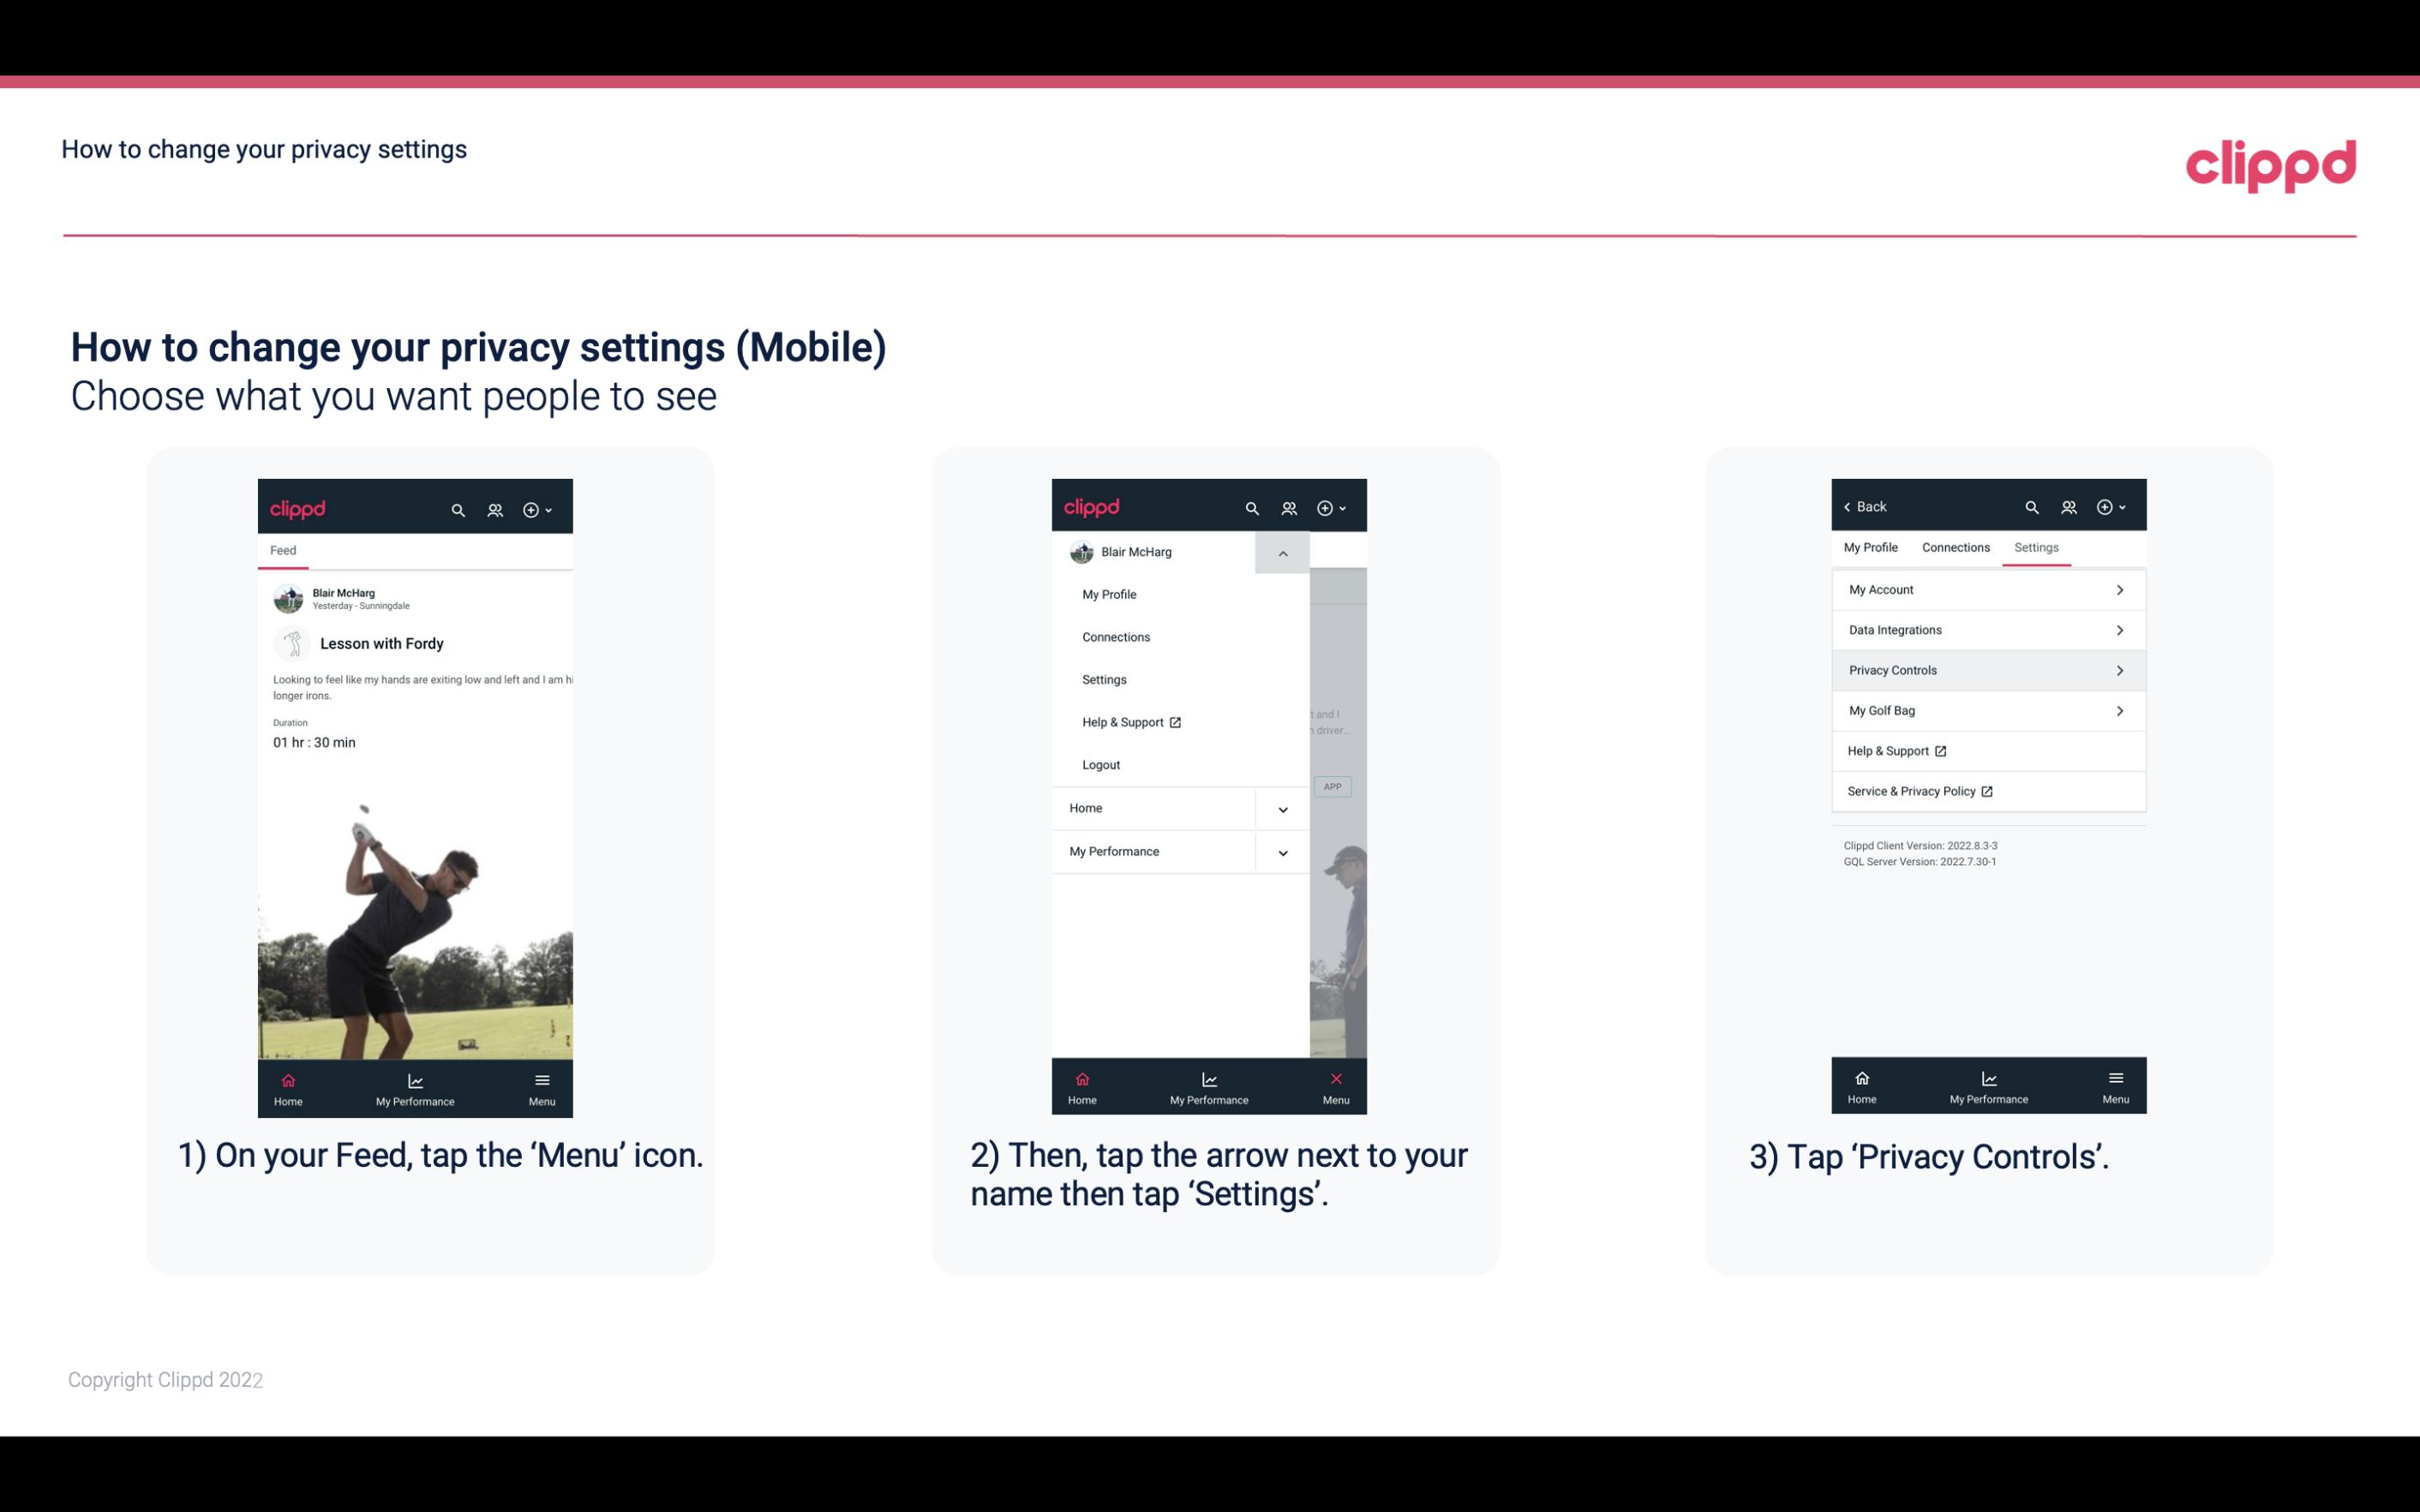
Task: Select Data Integrations in settings list
Action: click(1986, 629)
